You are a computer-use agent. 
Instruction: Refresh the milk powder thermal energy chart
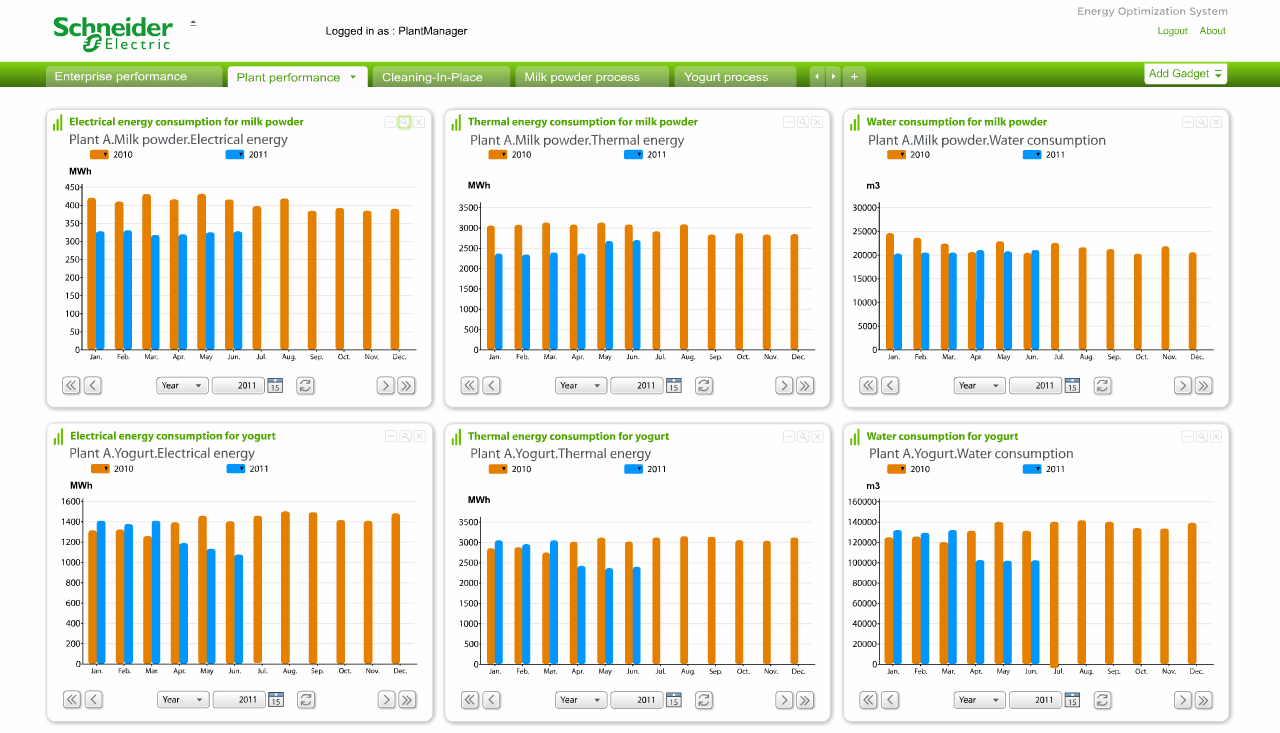click(x=704, y=385)
